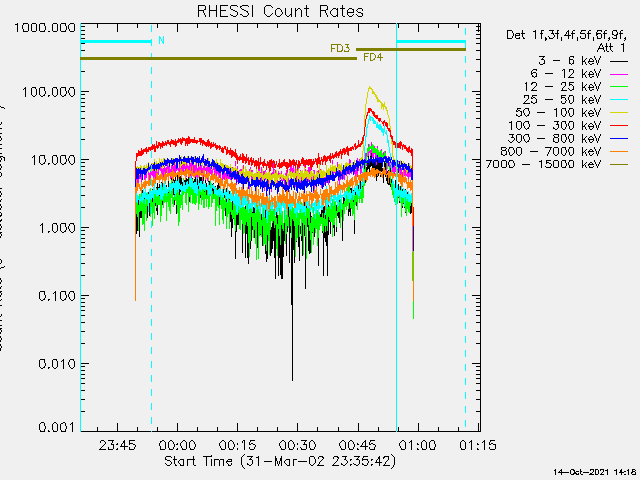The width and height of the screenshot is (640, 480).
Task: Click the 00:45 x-axis time label
Action: click(358, 444)
